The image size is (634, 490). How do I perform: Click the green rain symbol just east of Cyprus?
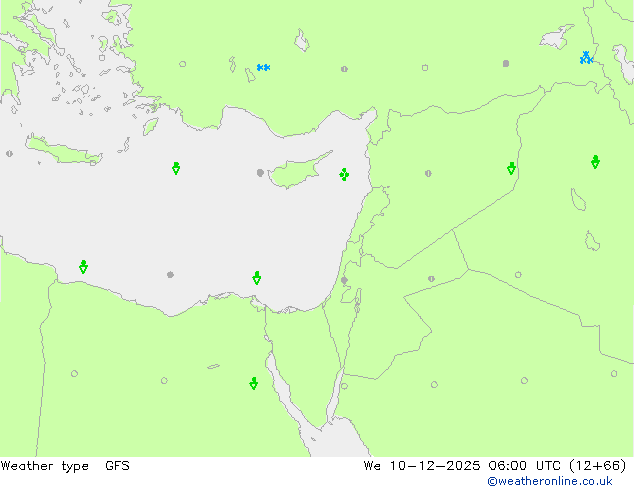coord(344,174)
